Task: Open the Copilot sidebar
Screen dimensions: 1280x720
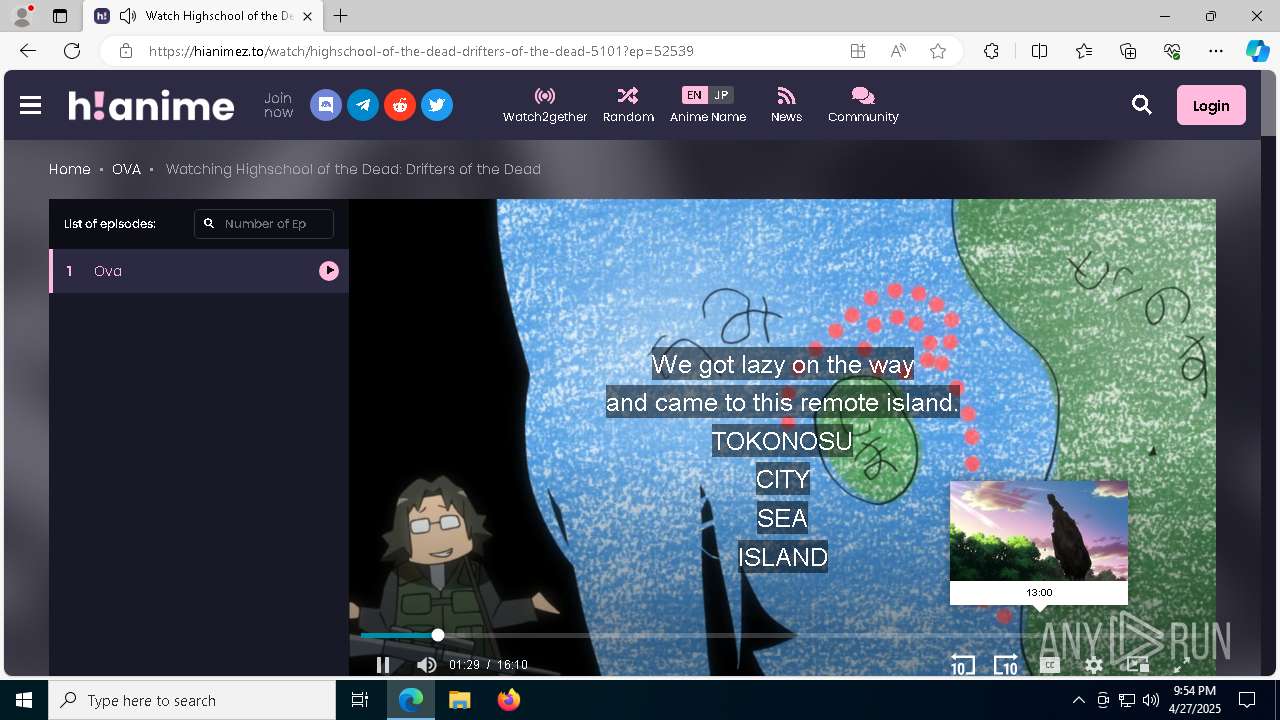Action: (x=1257, y=51)
